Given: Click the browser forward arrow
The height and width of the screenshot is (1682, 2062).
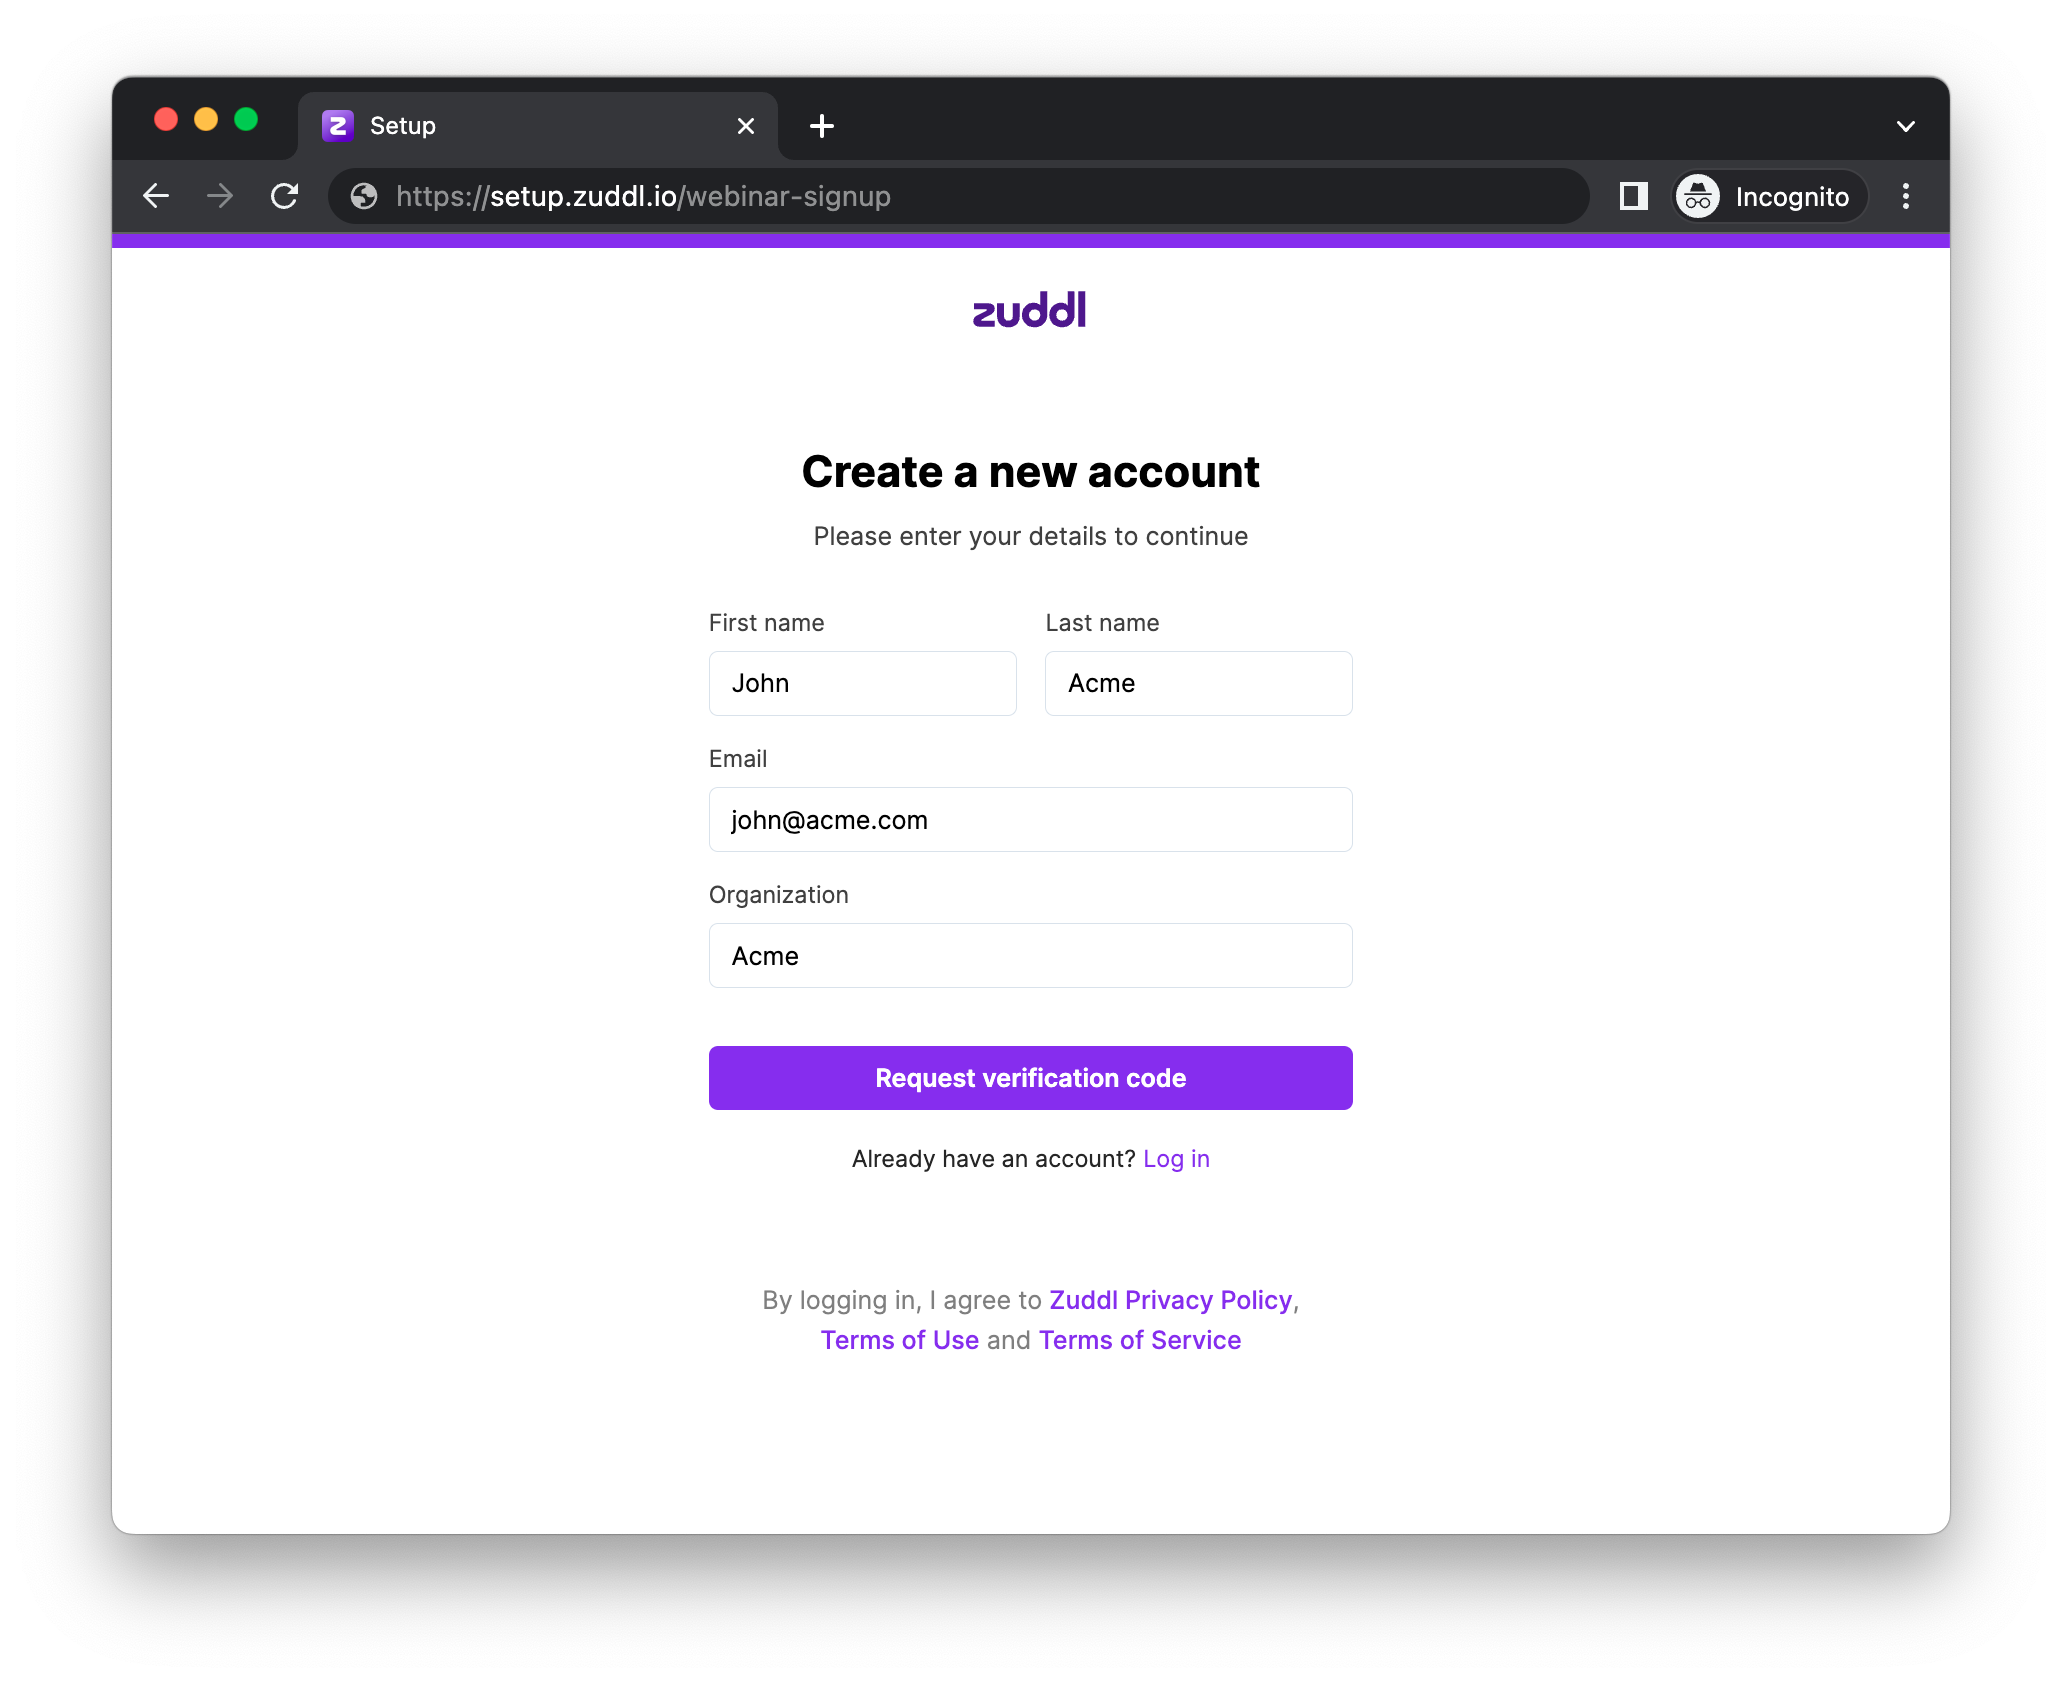Looking at the screenshot, I should pyautogui.click(x=220, y=196).
